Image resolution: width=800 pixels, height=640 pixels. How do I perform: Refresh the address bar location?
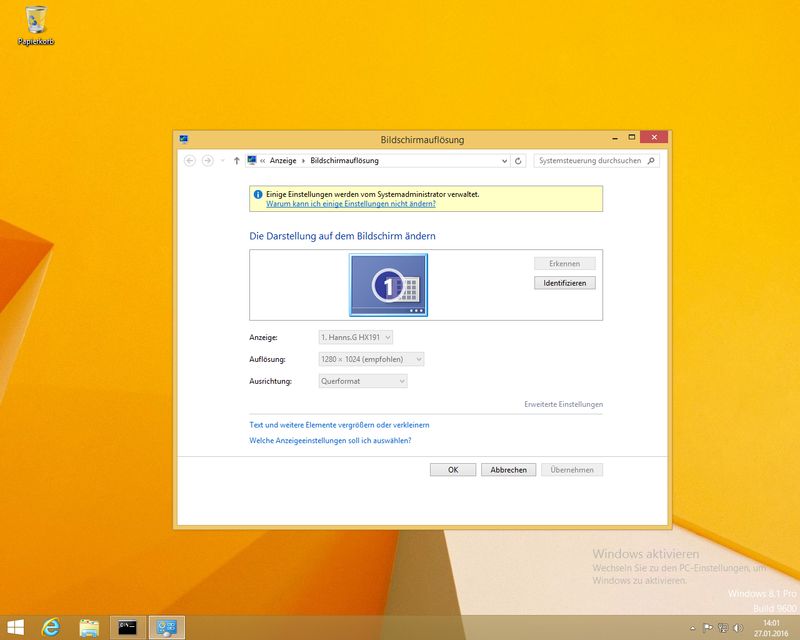(518, 160)
